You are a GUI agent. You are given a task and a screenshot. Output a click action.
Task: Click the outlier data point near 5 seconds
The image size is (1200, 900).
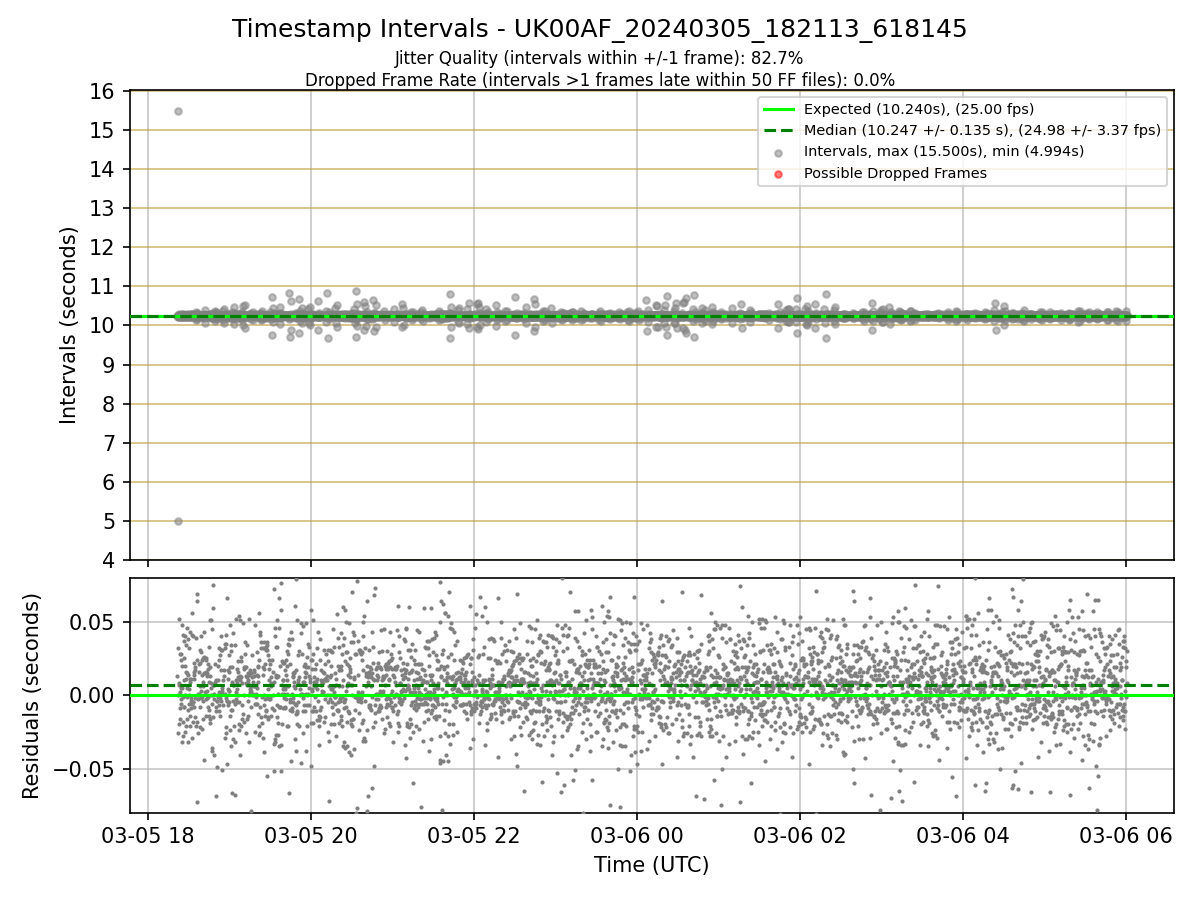click(x=178, y=521)
